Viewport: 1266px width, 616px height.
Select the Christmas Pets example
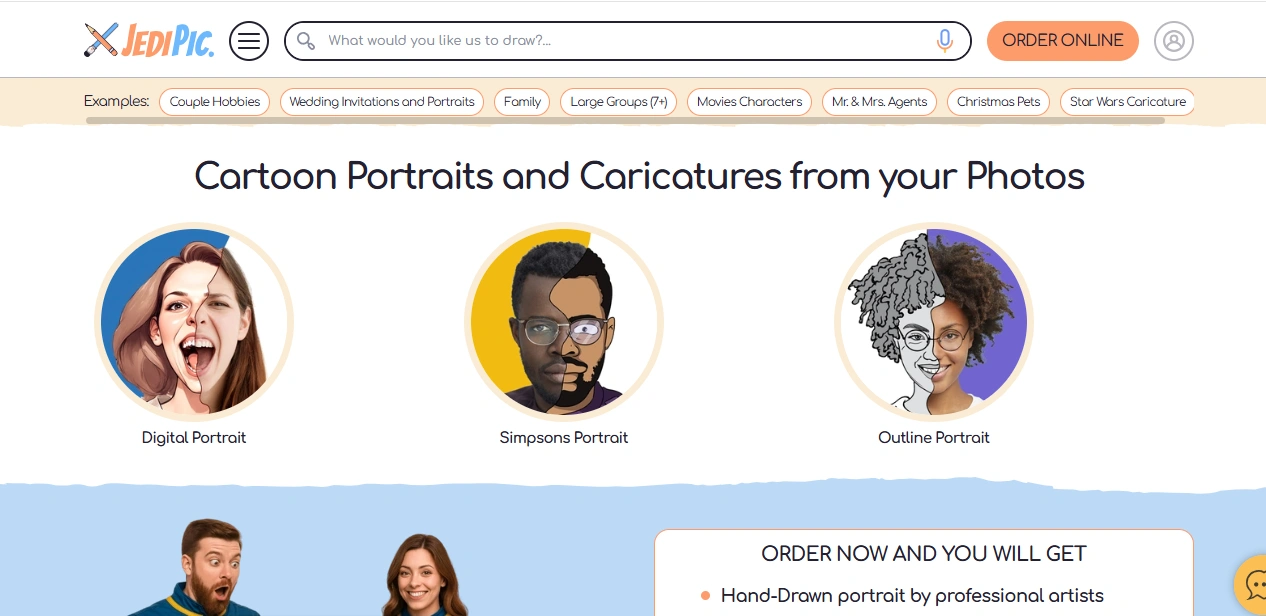tap(998, 102)
